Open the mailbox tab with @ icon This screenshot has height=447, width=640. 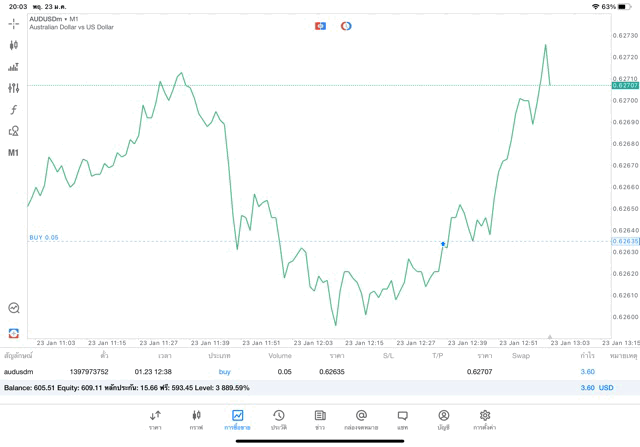tap(361, 420)
